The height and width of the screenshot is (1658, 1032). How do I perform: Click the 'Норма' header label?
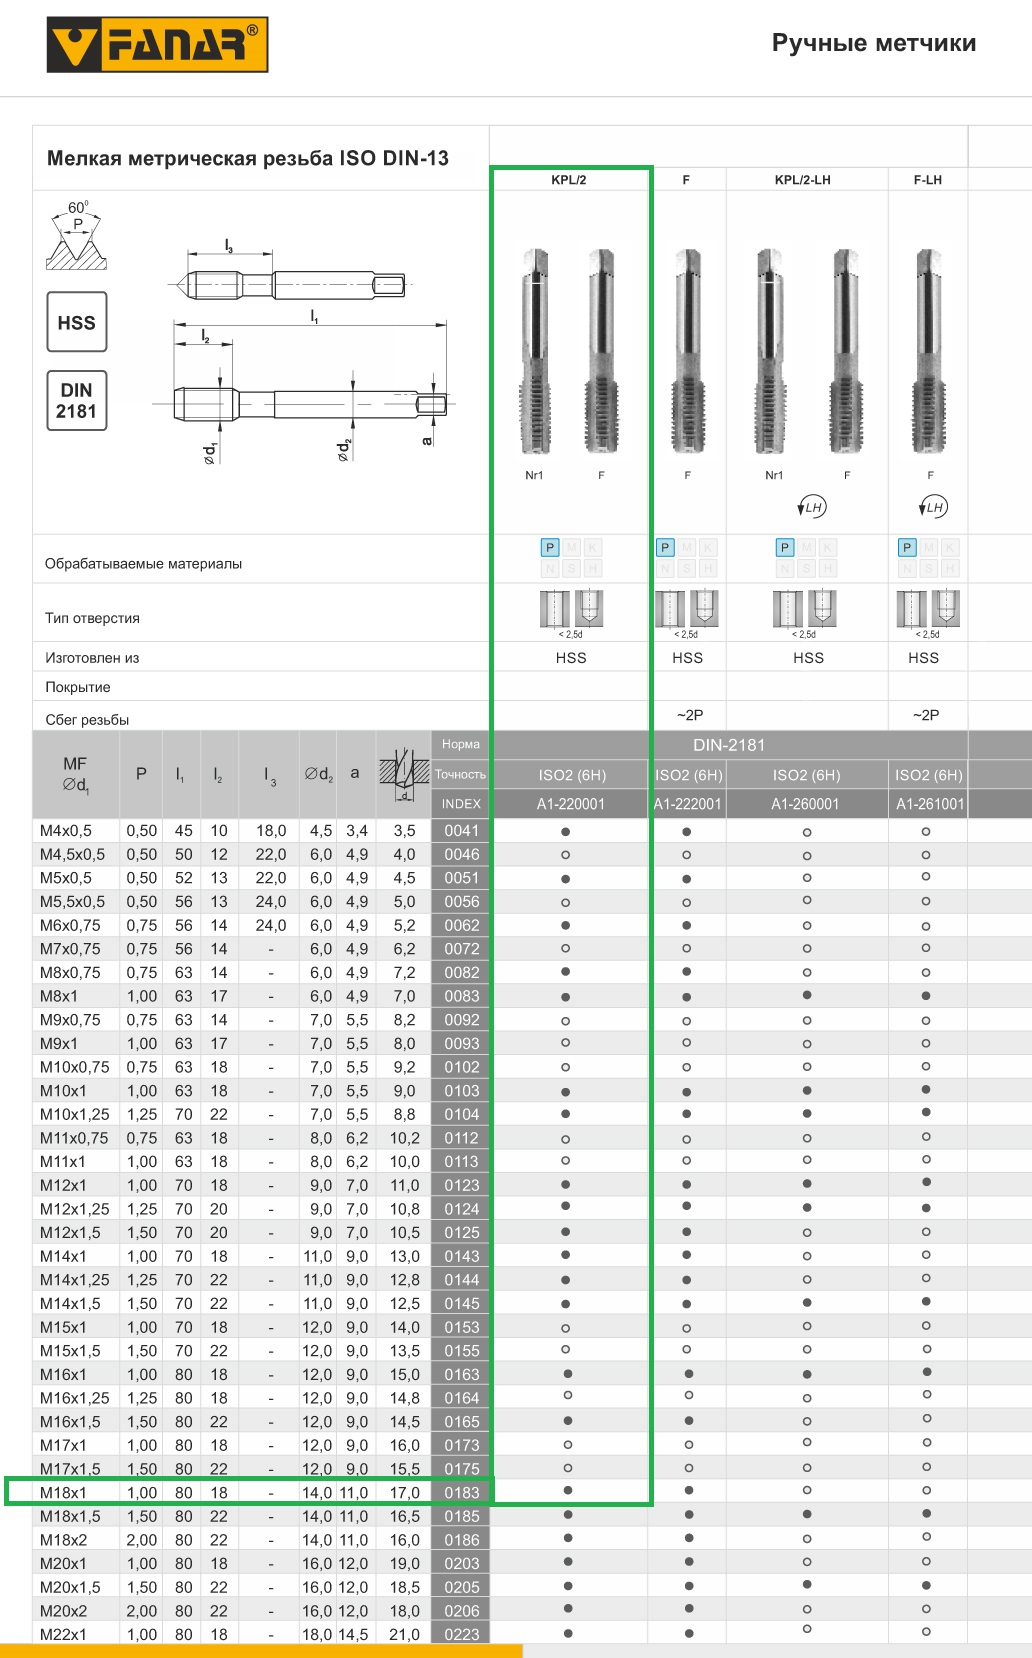tap(461, 744)
